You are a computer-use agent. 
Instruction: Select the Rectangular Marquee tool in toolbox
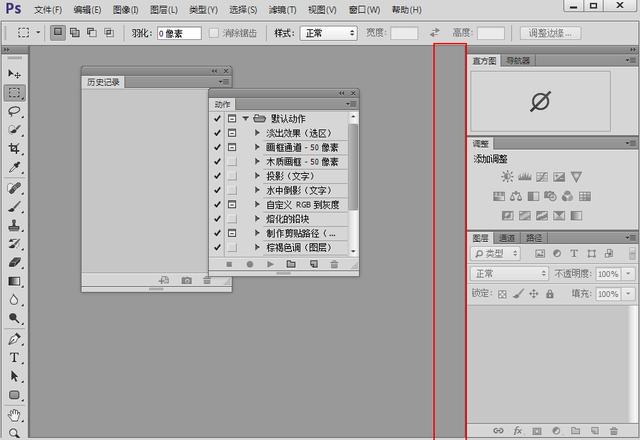(x=15, y=93)
